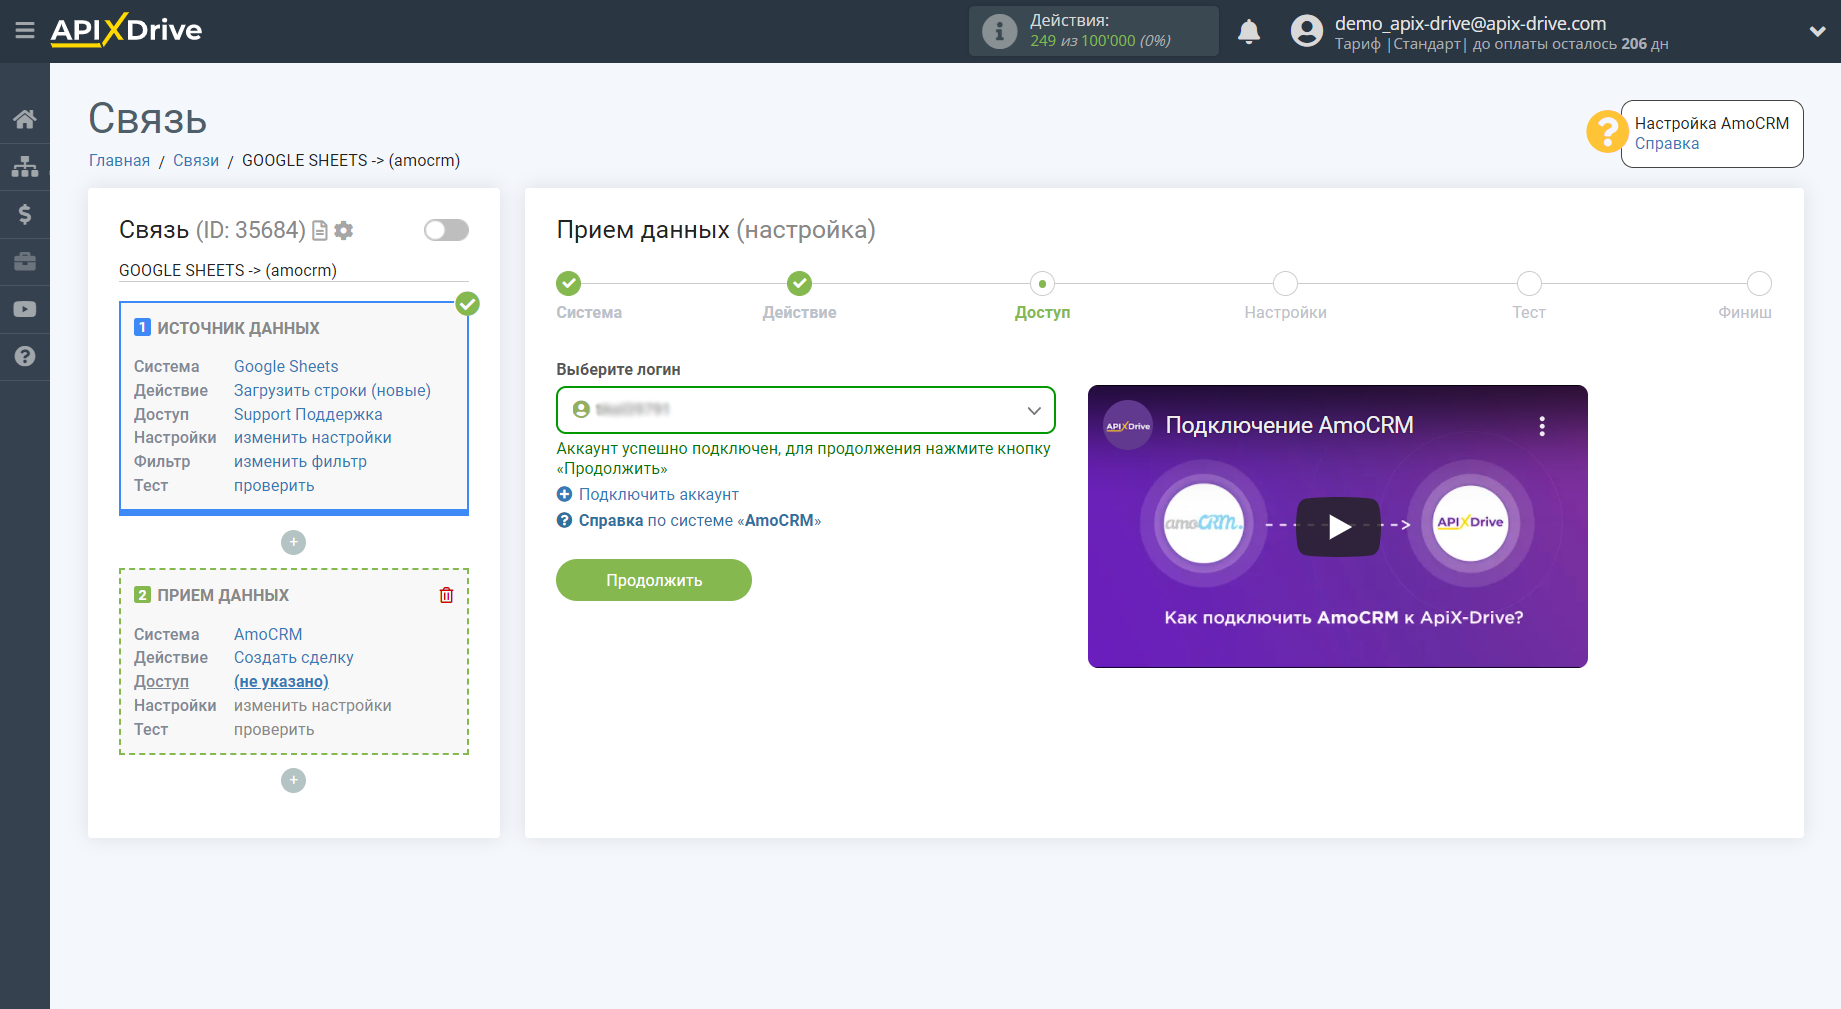Click the user avatar icon
This screenshot has width=1841, height=1009.
click(x=1306, y=31)
